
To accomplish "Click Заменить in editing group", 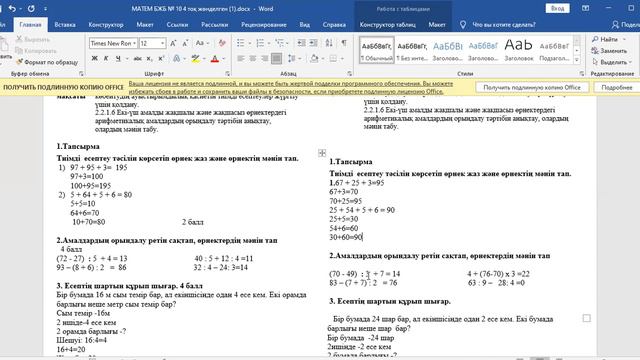I will 609,51.
